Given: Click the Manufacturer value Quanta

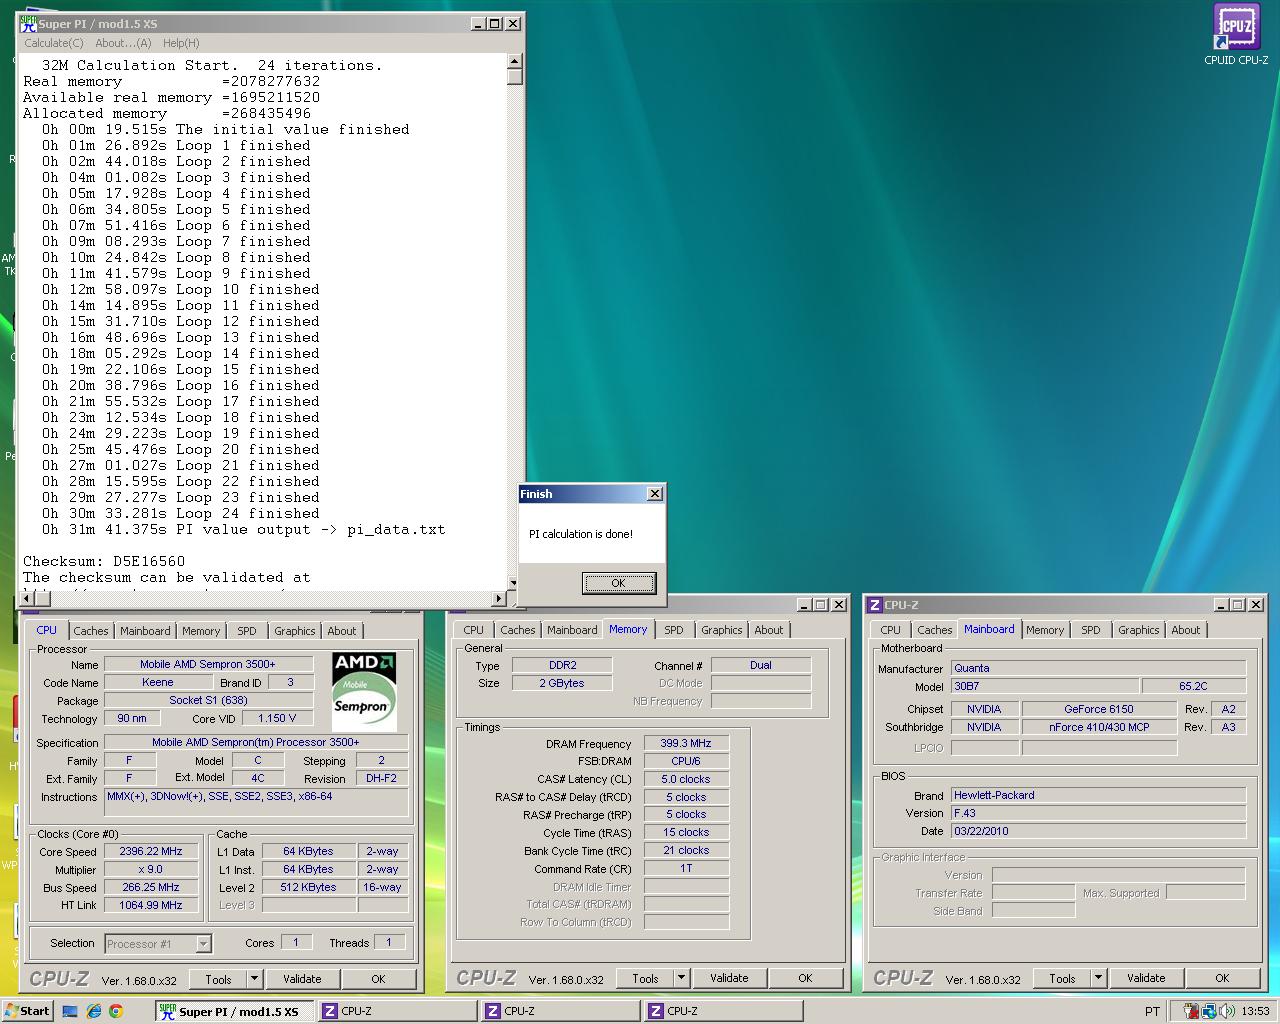Looking at the screenshot, I should [x=1098, y=668].
